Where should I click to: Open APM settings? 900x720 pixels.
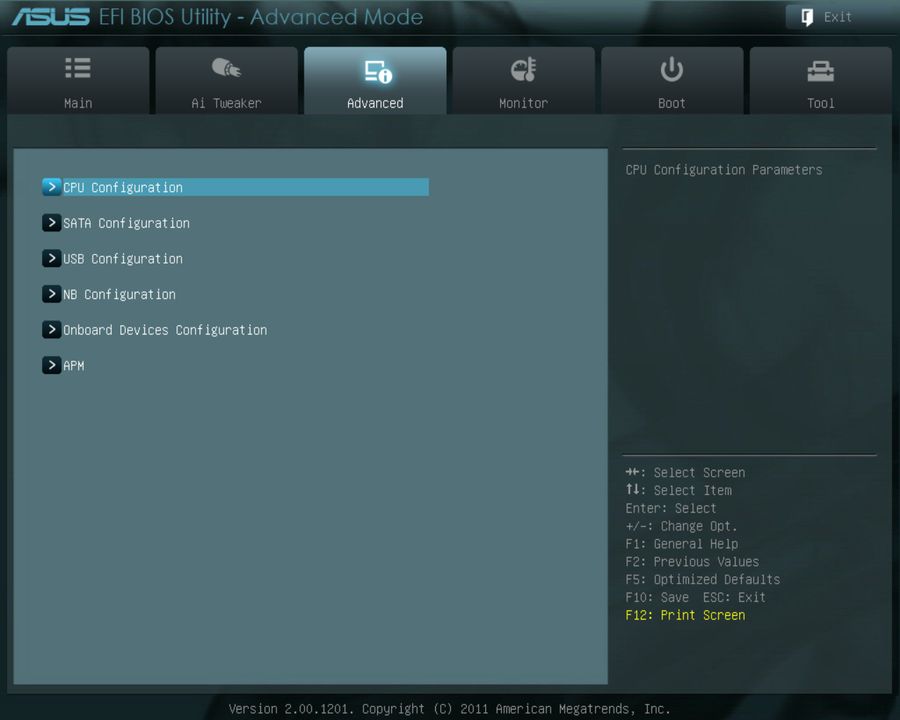tap(73, 365)
